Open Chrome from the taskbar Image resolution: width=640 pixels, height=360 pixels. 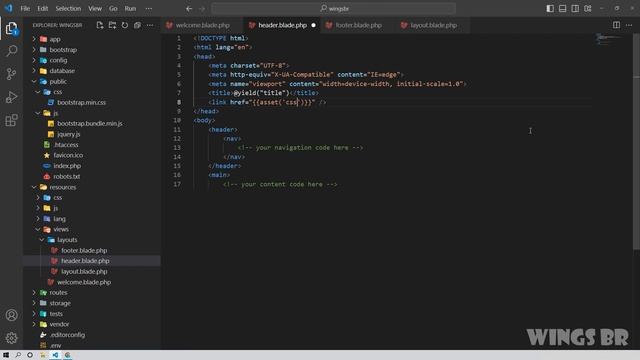coord(67,355)
